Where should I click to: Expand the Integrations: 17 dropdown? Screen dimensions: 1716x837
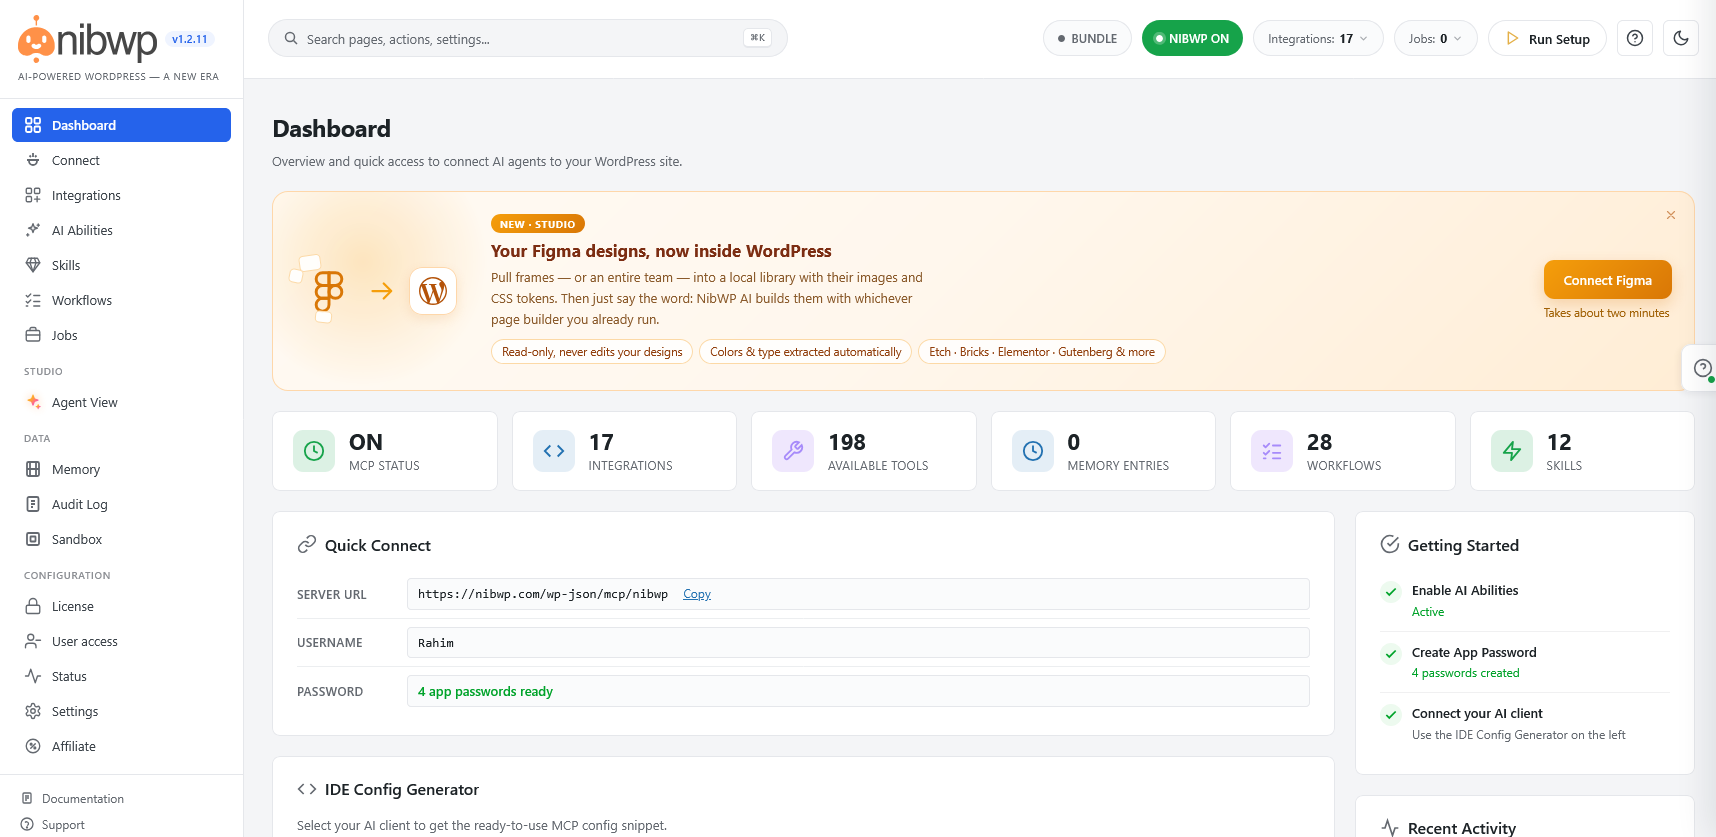tap(1318, 39)
